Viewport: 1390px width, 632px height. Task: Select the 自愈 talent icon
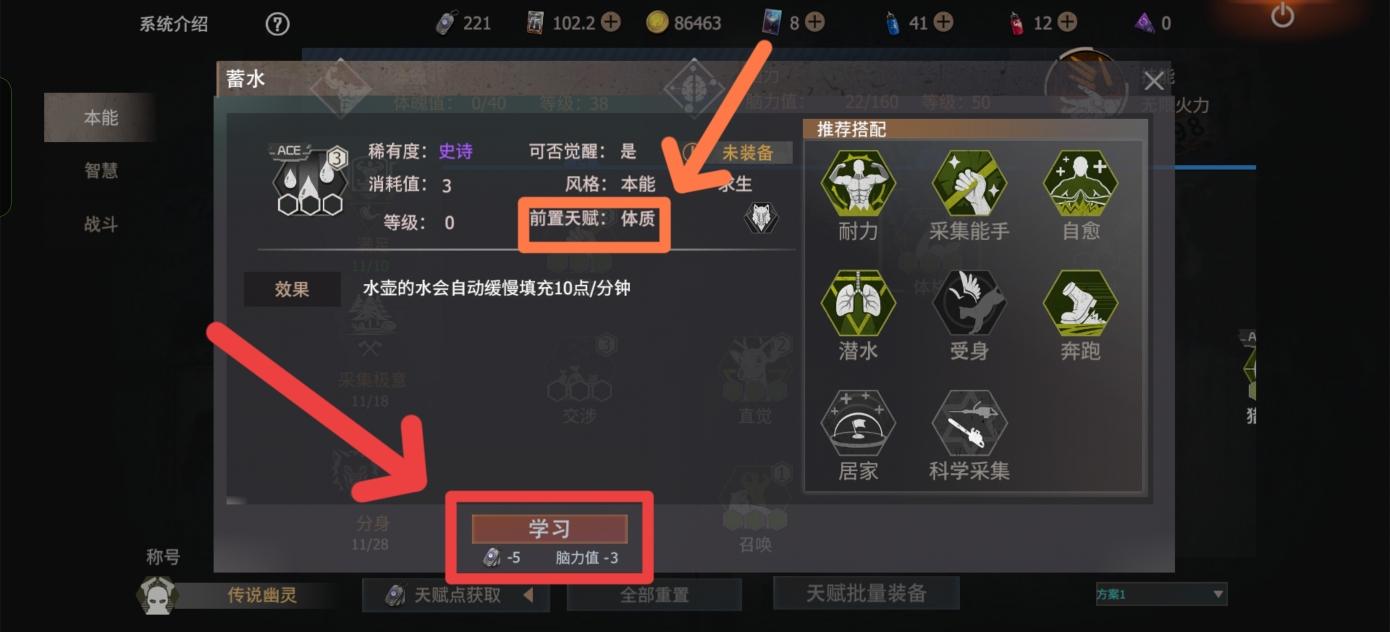(1080, 183)
